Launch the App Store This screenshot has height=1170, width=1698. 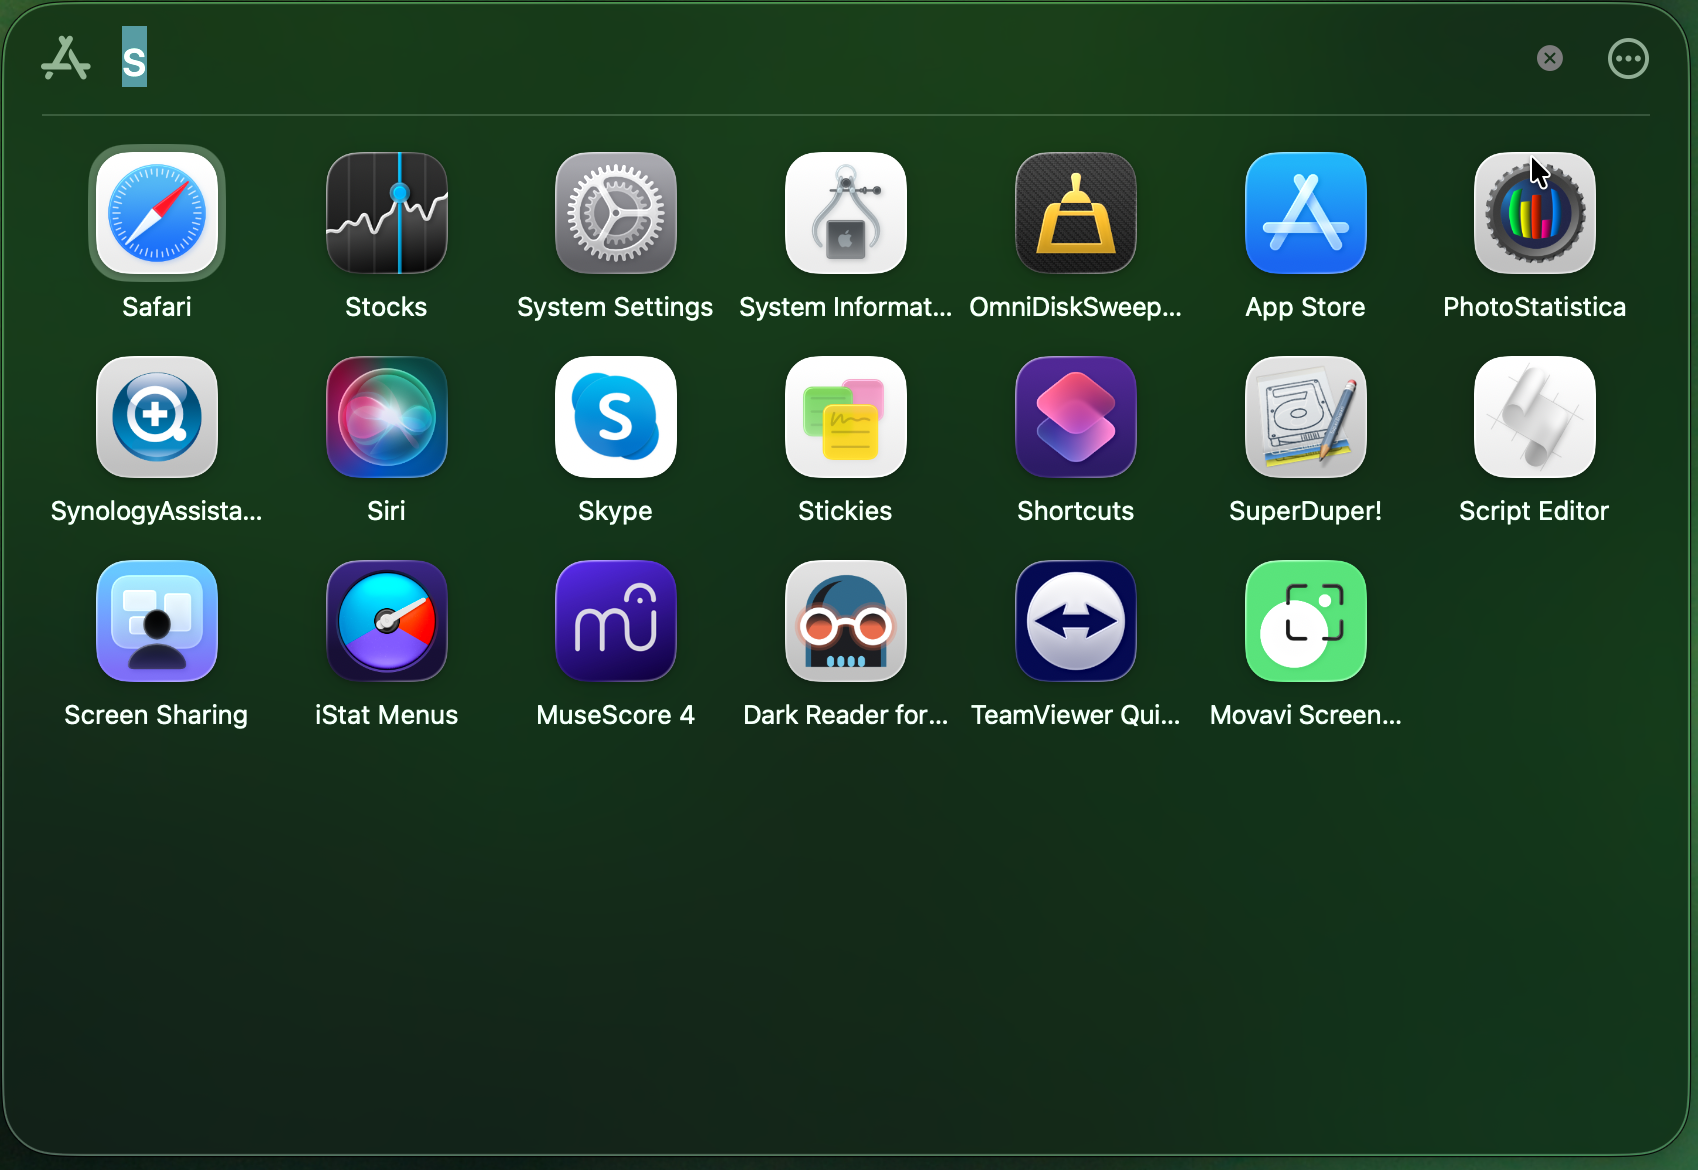[x=1306, y=213]
